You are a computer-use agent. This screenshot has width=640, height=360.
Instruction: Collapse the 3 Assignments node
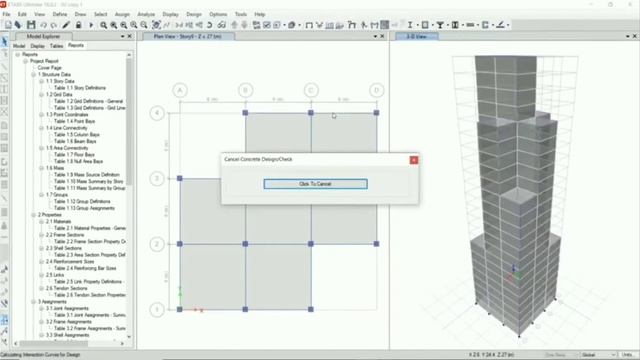33,302
